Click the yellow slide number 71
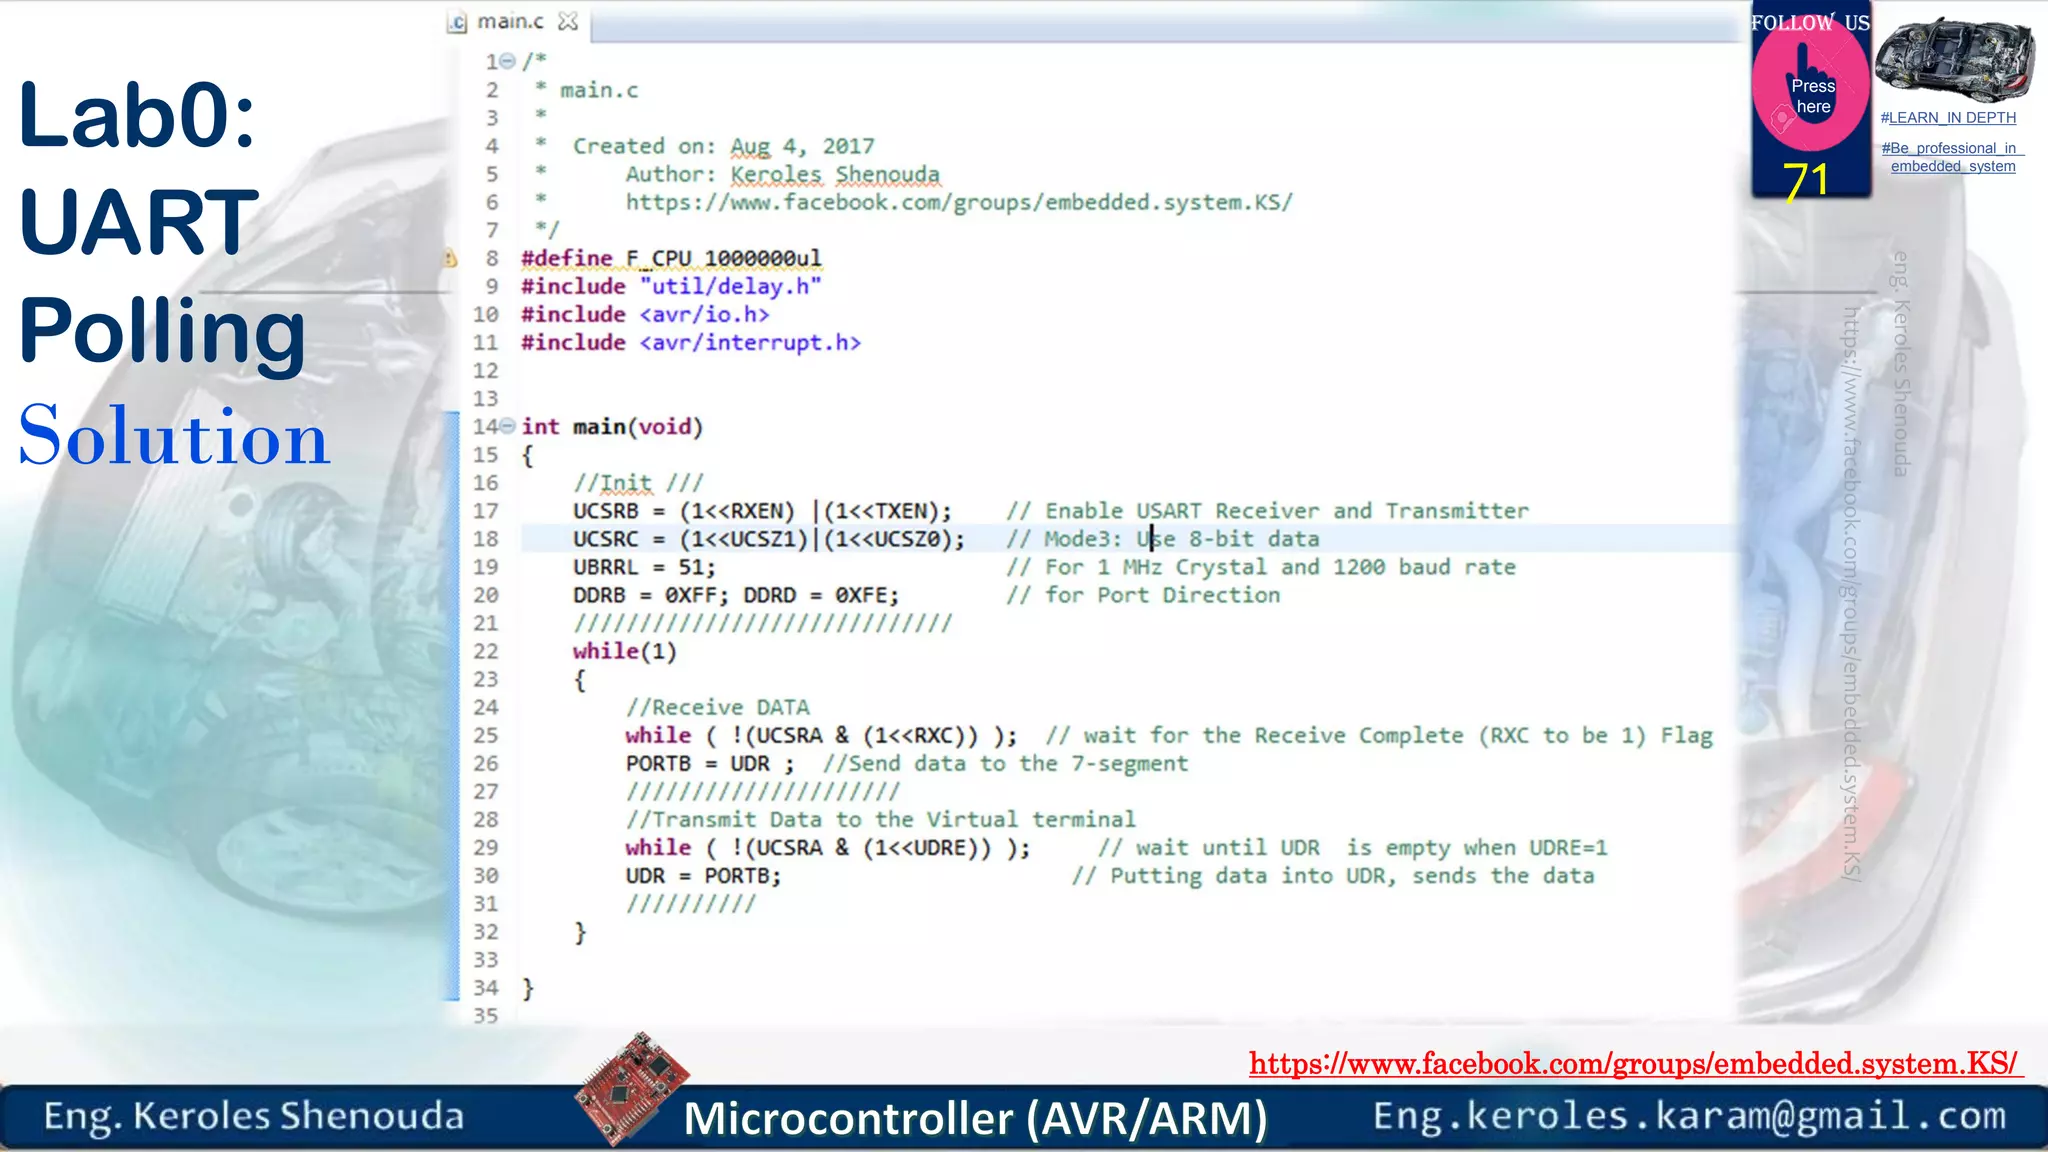2048x1152 pixels. pos(1805,181)
